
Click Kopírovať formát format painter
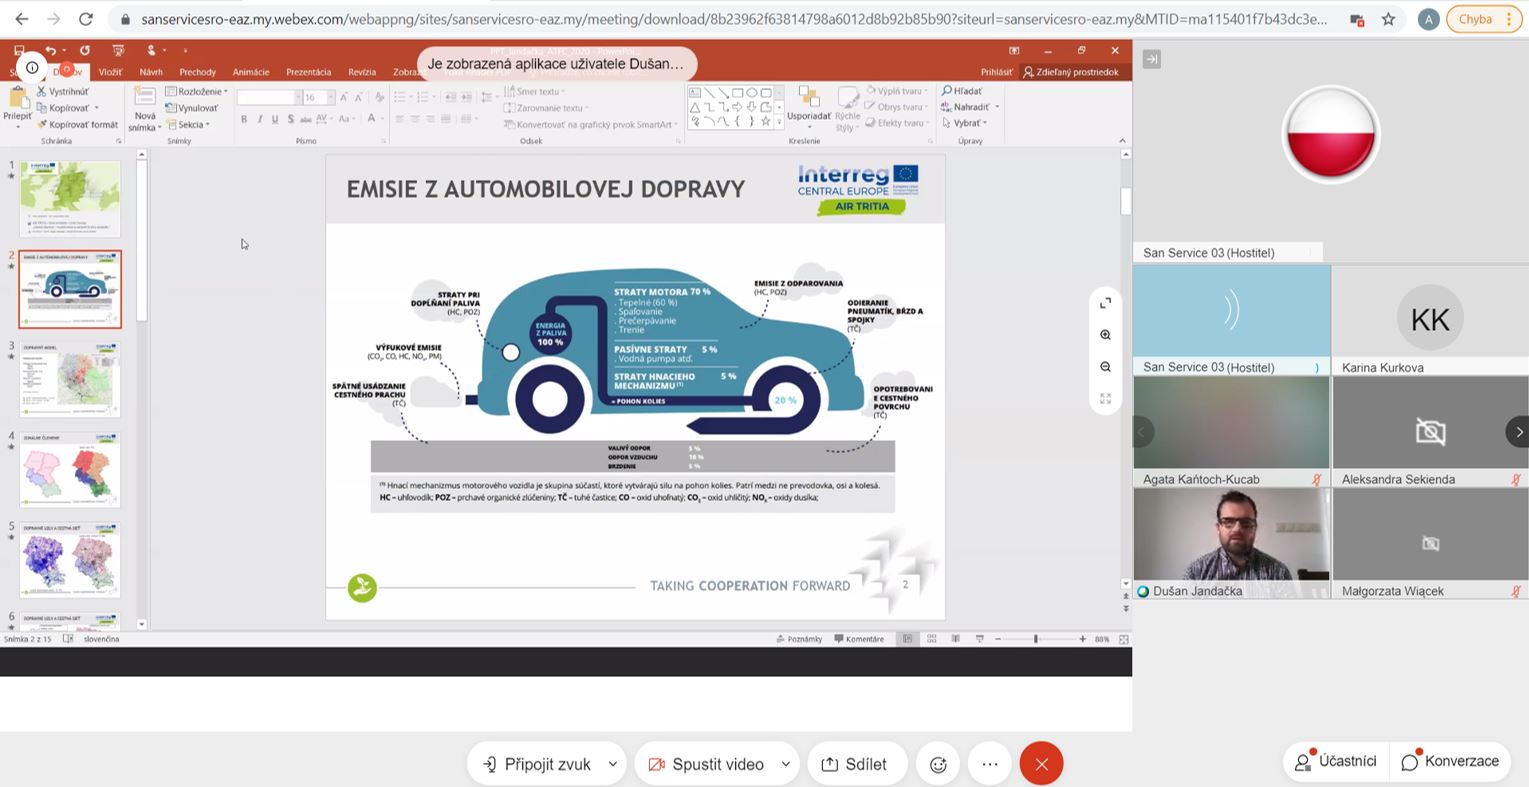point(77,125)
